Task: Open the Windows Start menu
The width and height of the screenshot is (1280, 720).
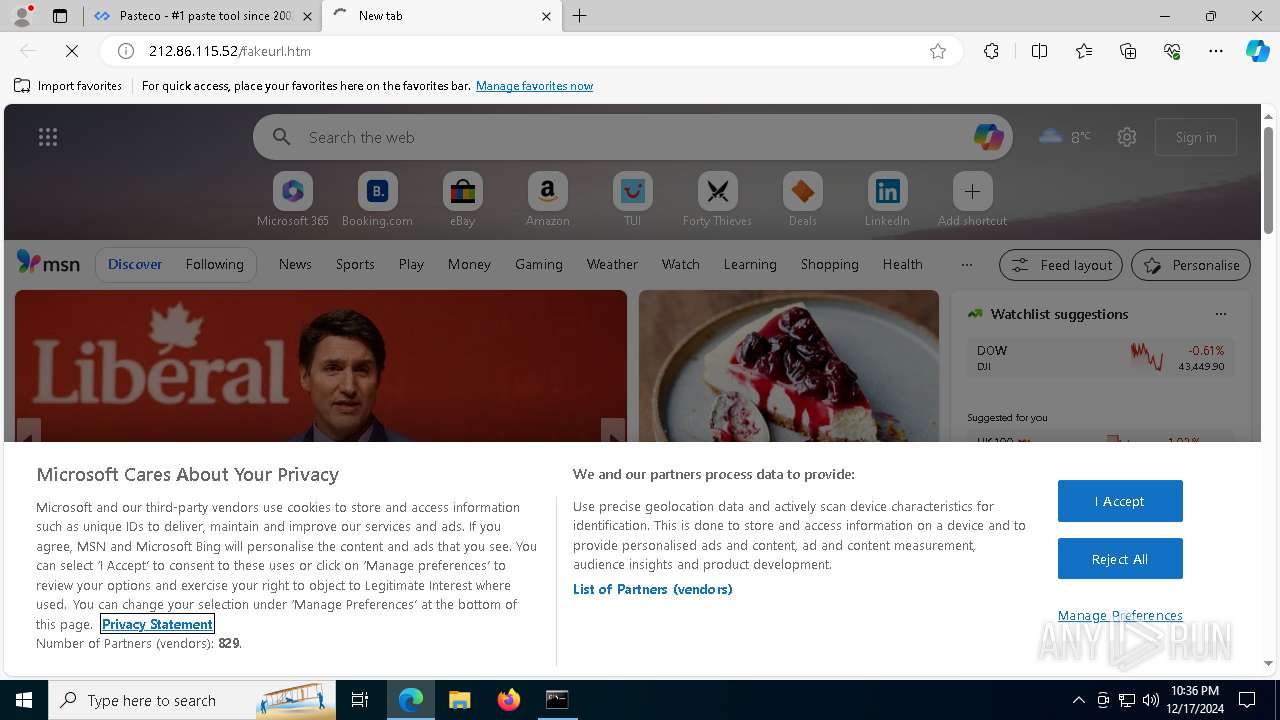Action: pyautogui.click(x=24, y=700)
